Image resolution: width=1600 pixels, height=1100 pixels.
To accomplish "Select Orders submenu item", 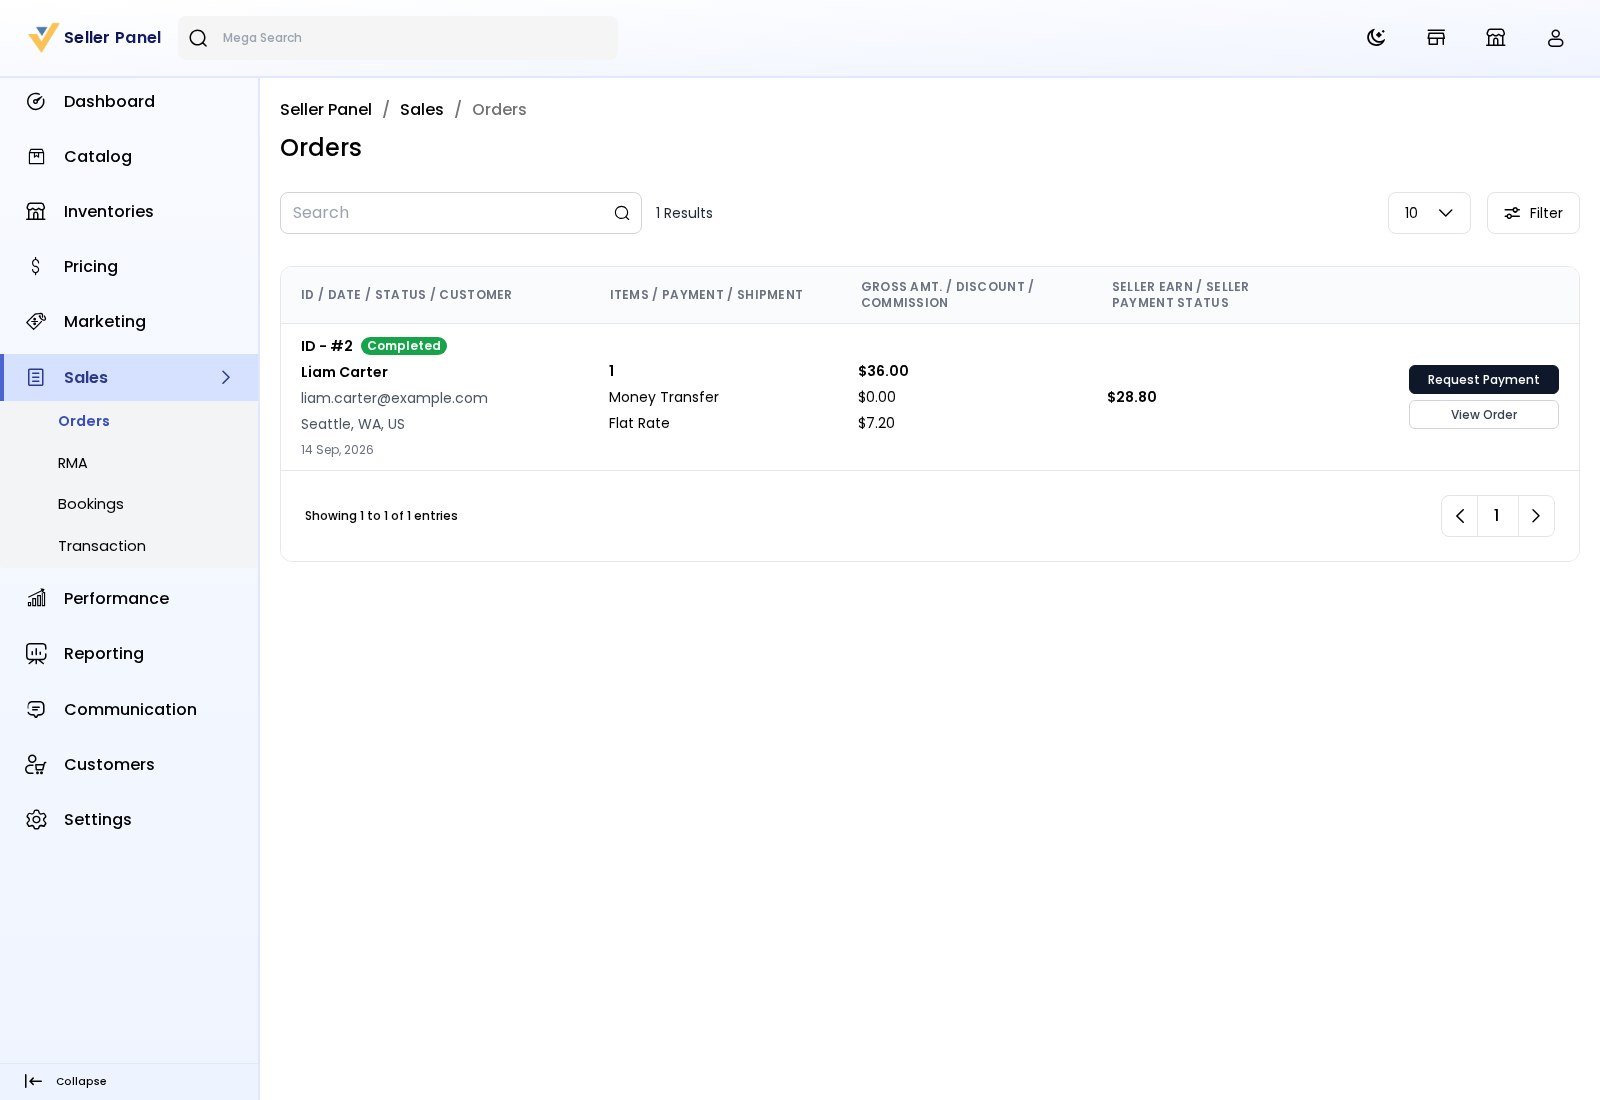I will pyautogui.click(x=84, y=421).
